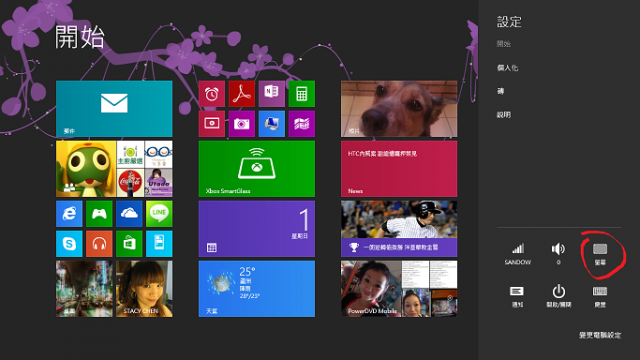This screenshot has height=360, width=640.
Task: Open the Sports tile with trophy icon
Action: coord(399,229)
